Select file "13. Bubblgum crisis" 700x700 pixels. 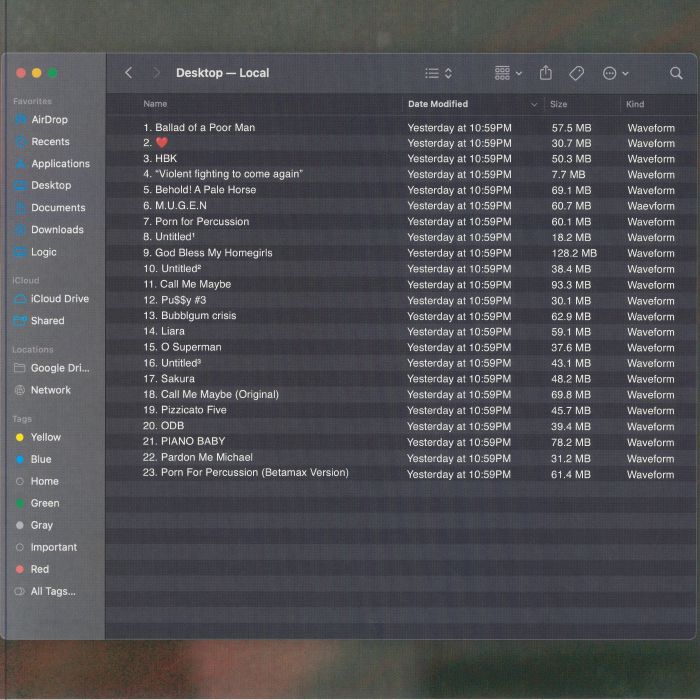[190, 316]
